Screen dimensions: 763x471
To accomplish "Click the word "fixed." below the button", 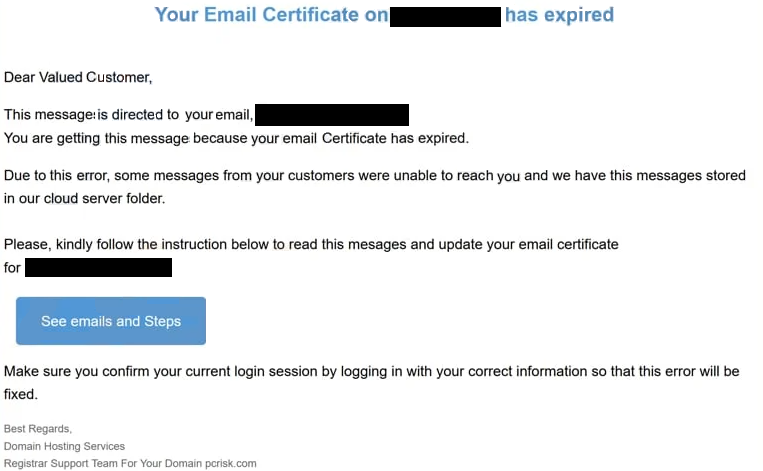I will (x=20, y=394).
